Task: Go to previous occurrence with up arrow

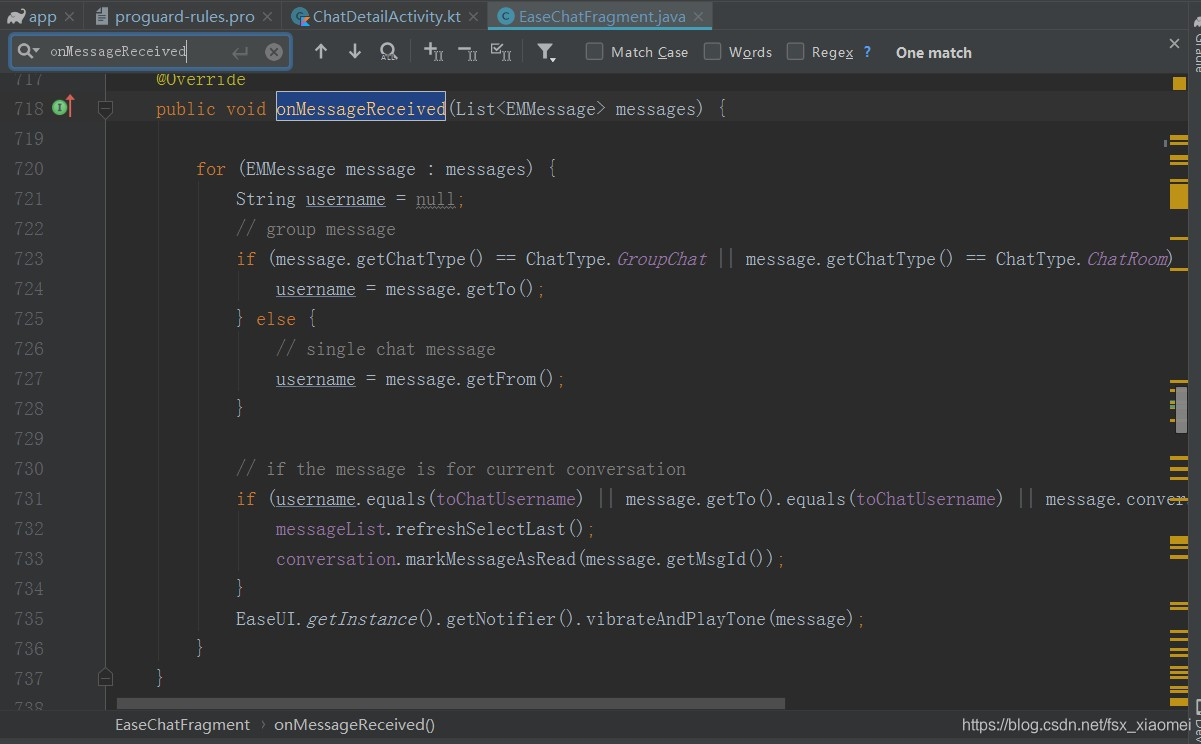Action: click(321, 52)
